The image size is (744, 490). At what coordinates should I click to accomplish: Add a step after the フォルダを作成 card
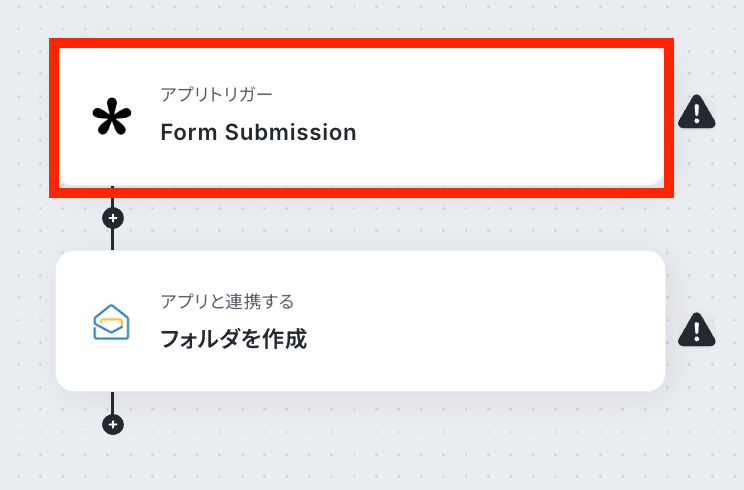(x=113, y=425)
